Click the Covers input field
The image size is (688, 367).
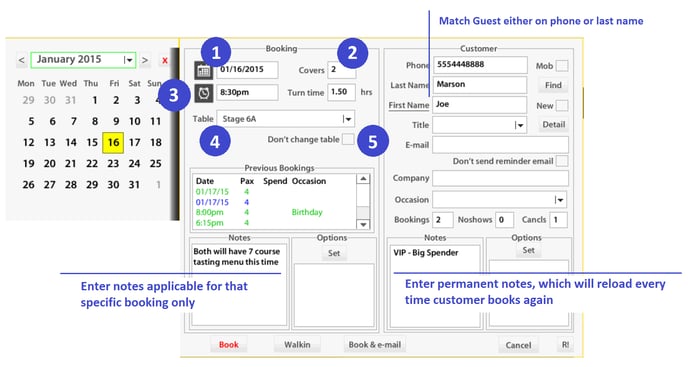[341, 70]
